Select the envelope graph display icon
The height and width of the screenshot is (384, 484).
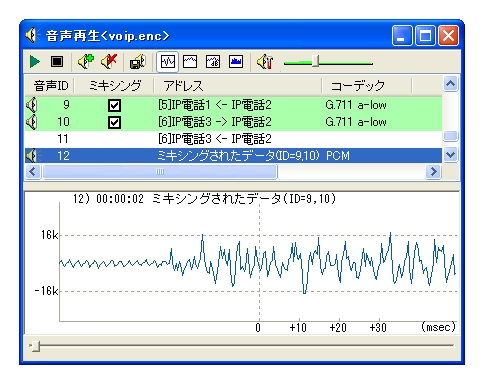(x=190, y=62)
